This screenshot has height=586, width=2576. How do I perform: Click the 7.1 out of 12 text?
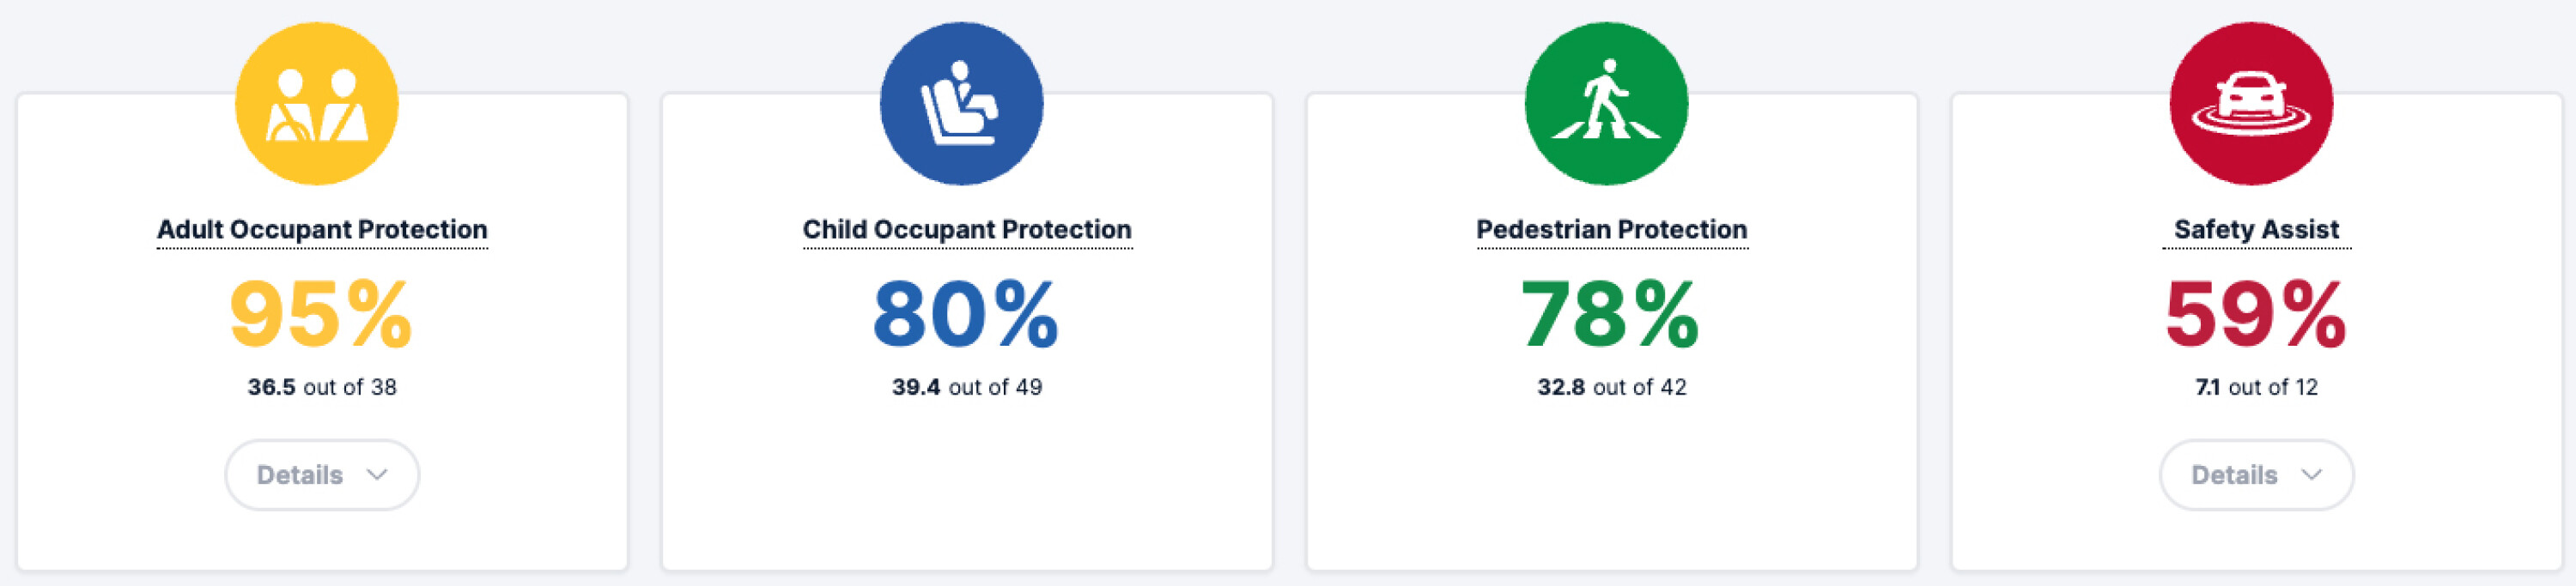(2256, 387)
